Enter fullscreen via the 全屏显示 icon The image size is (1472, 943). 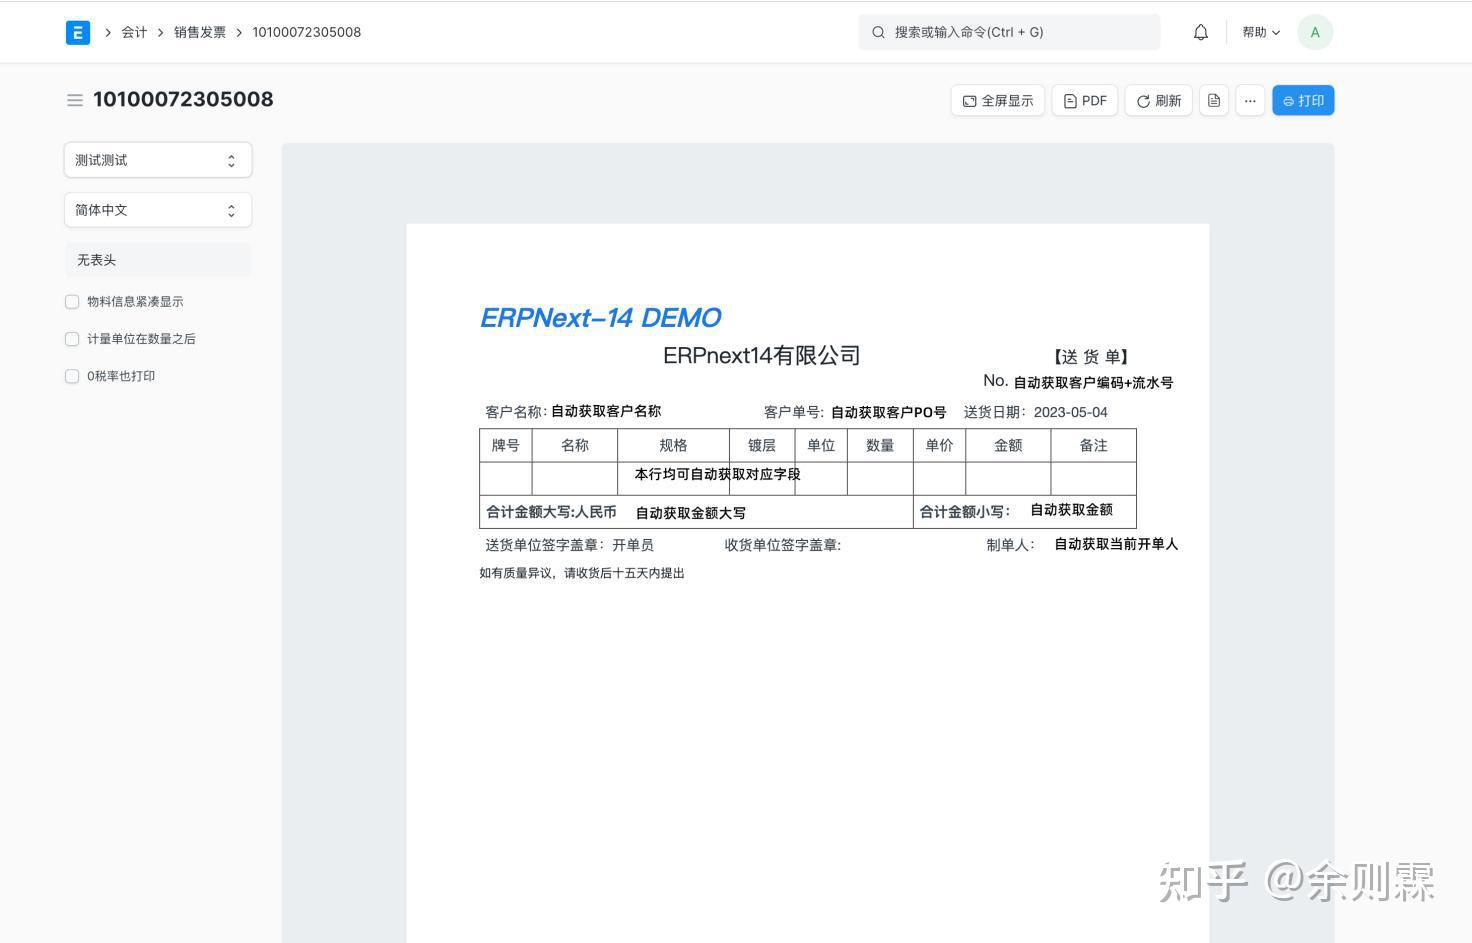(997, 100)
